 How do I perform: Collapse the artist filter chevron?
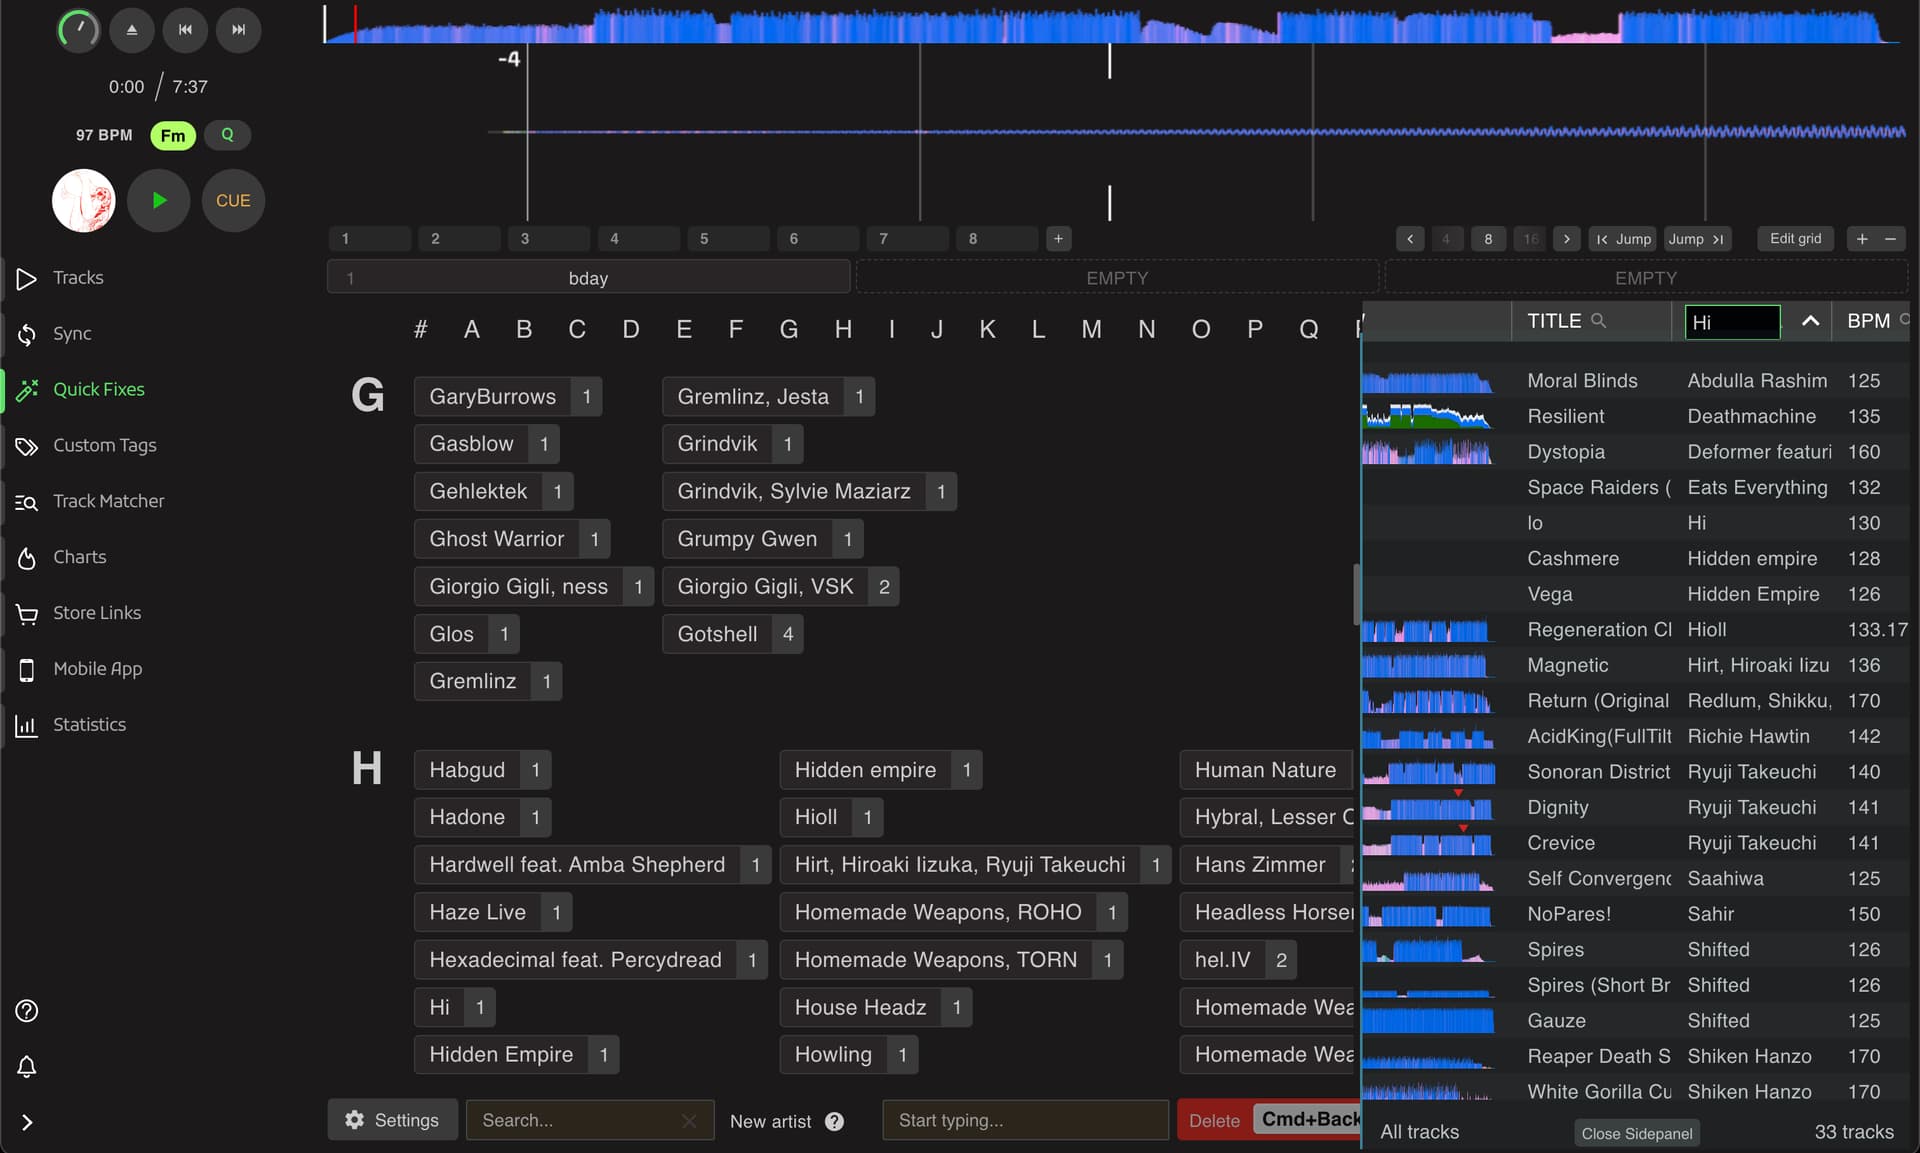click(1810, 321)
